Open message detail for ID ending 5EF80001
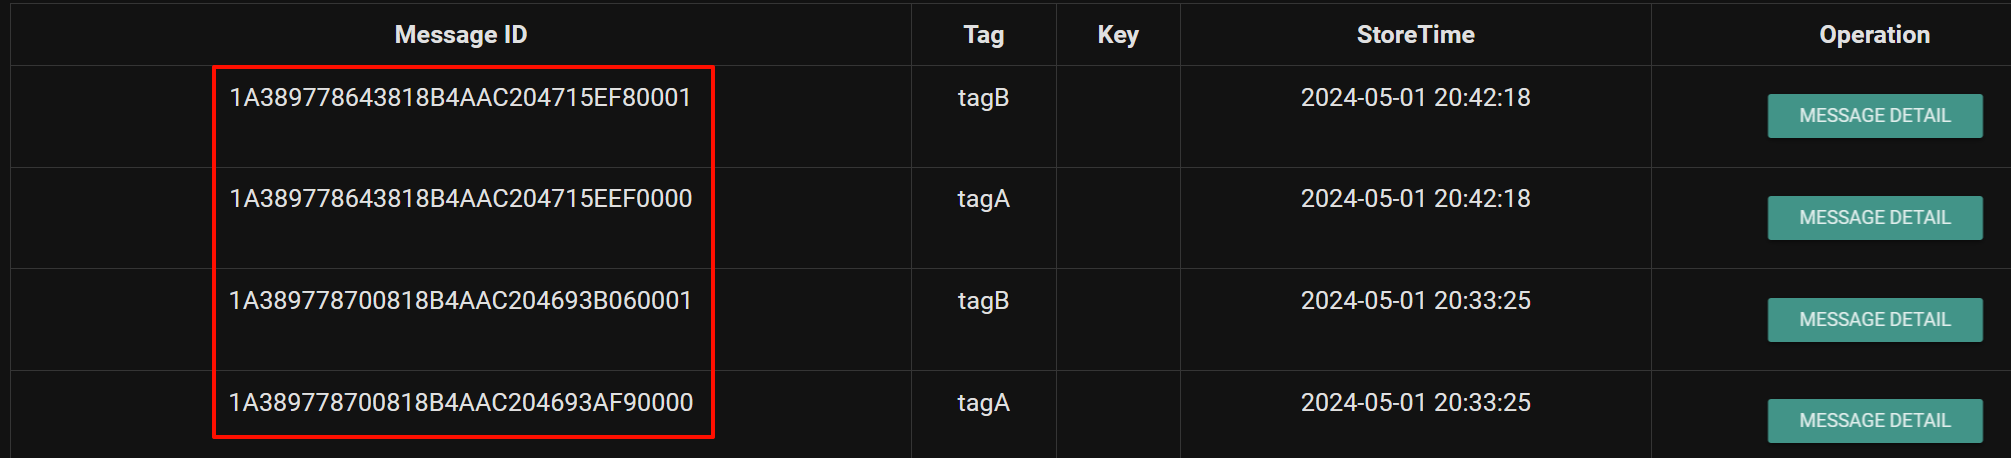Viewport: 2011px width, 458px height. [1874, 116]
